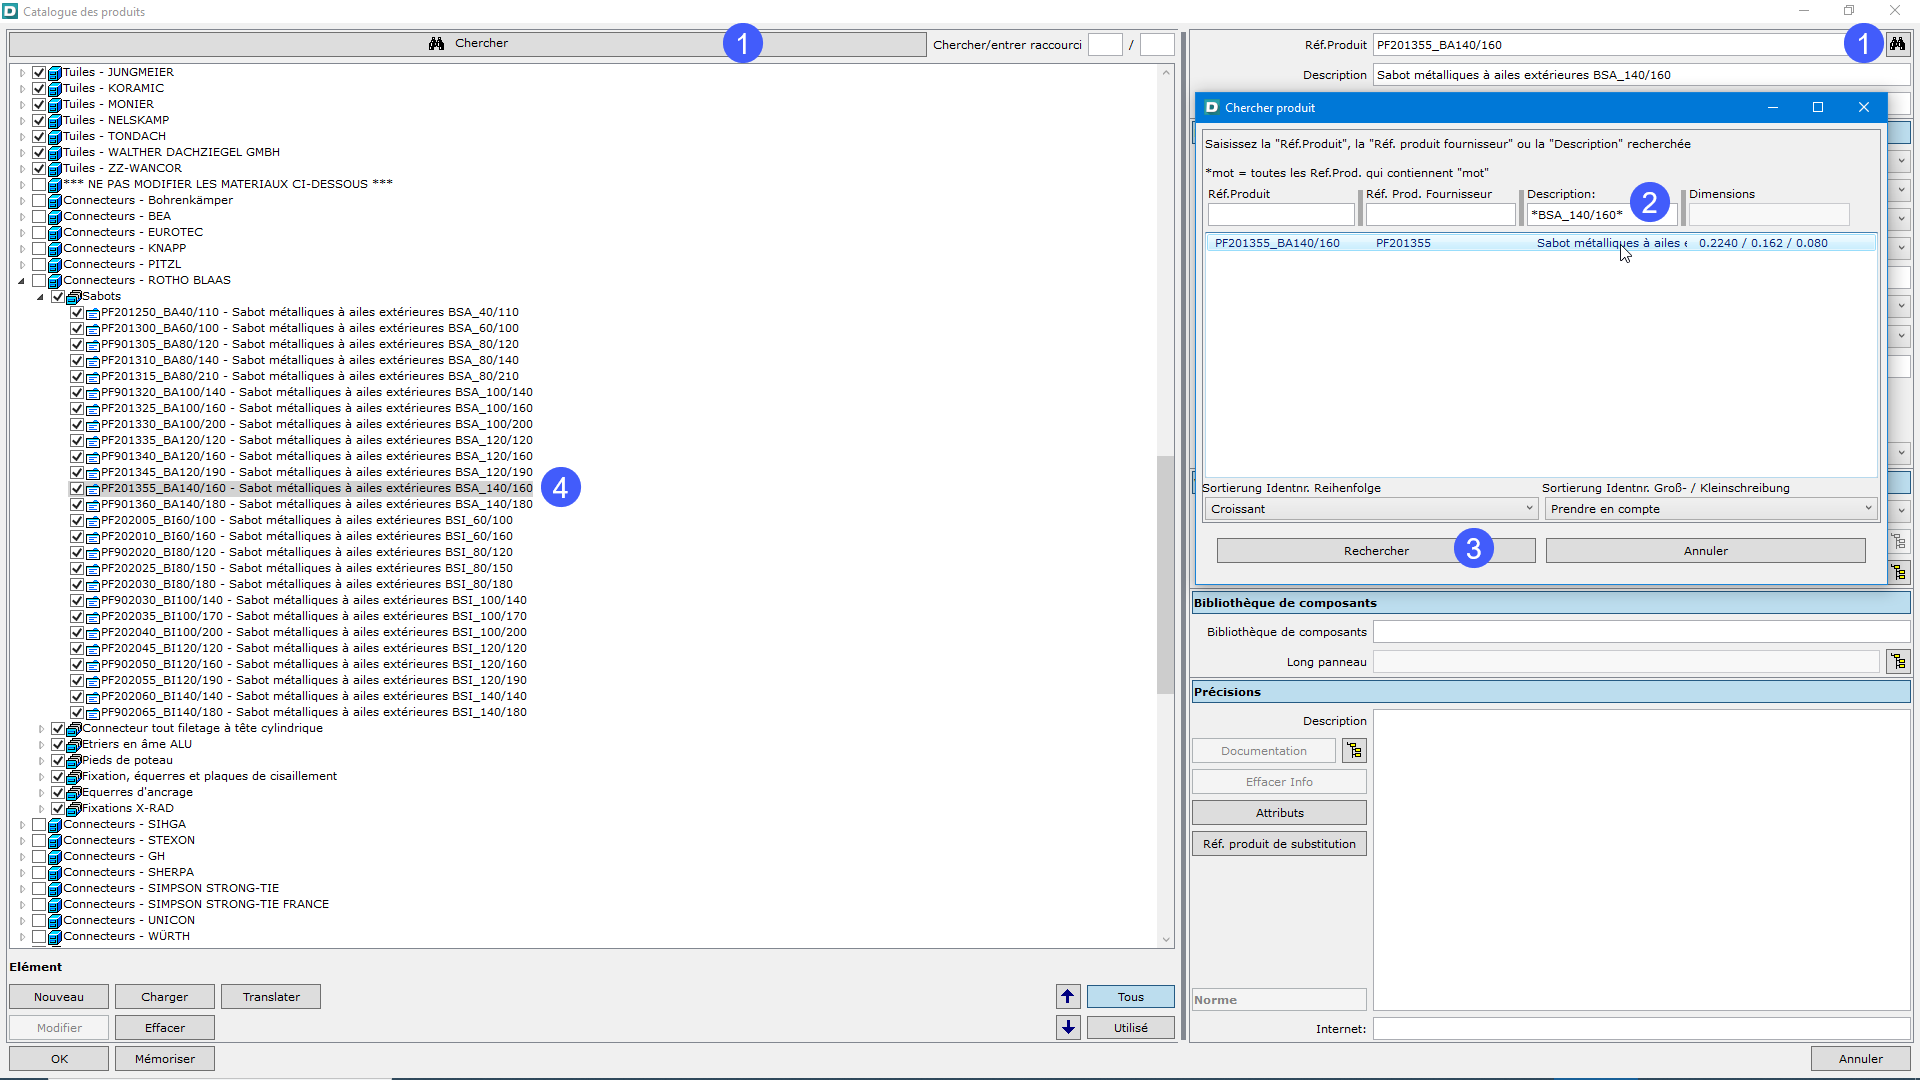
Task: Click the blue up arrow button
Action: click(1068, 997)
